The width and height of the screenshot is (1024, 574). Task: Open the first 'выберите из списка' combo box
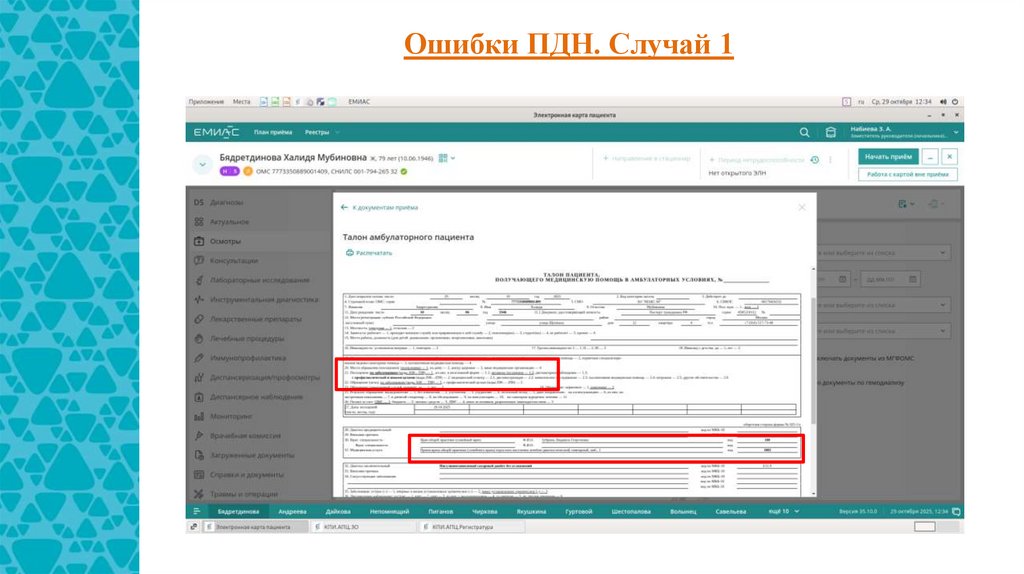pos(883,253)
